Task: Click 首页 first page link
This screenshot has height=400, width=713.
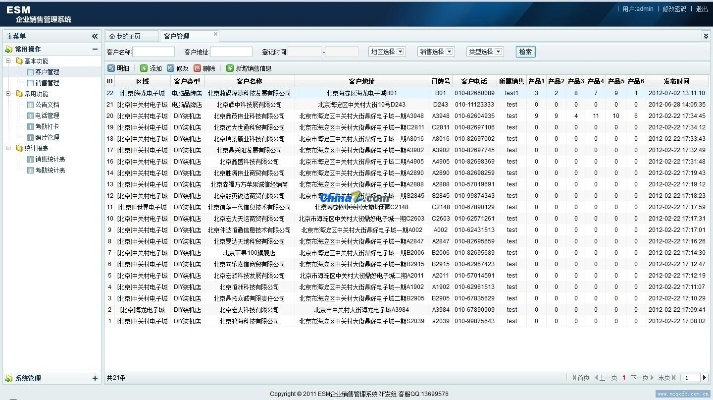Action: coord(581,378)
